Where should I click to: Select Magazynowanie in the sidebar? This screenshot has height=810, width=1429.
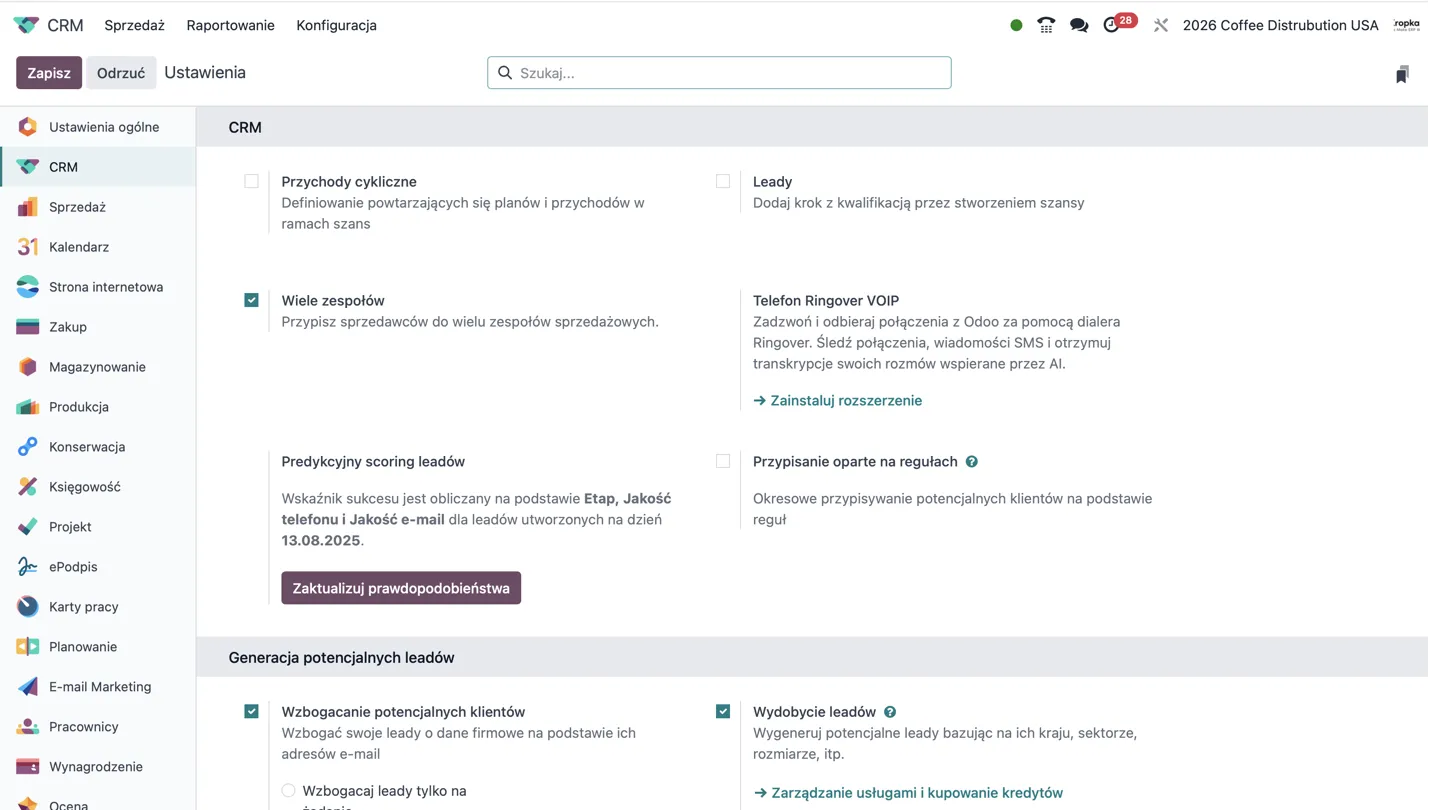pyautogui.click(x=98, y=367)
